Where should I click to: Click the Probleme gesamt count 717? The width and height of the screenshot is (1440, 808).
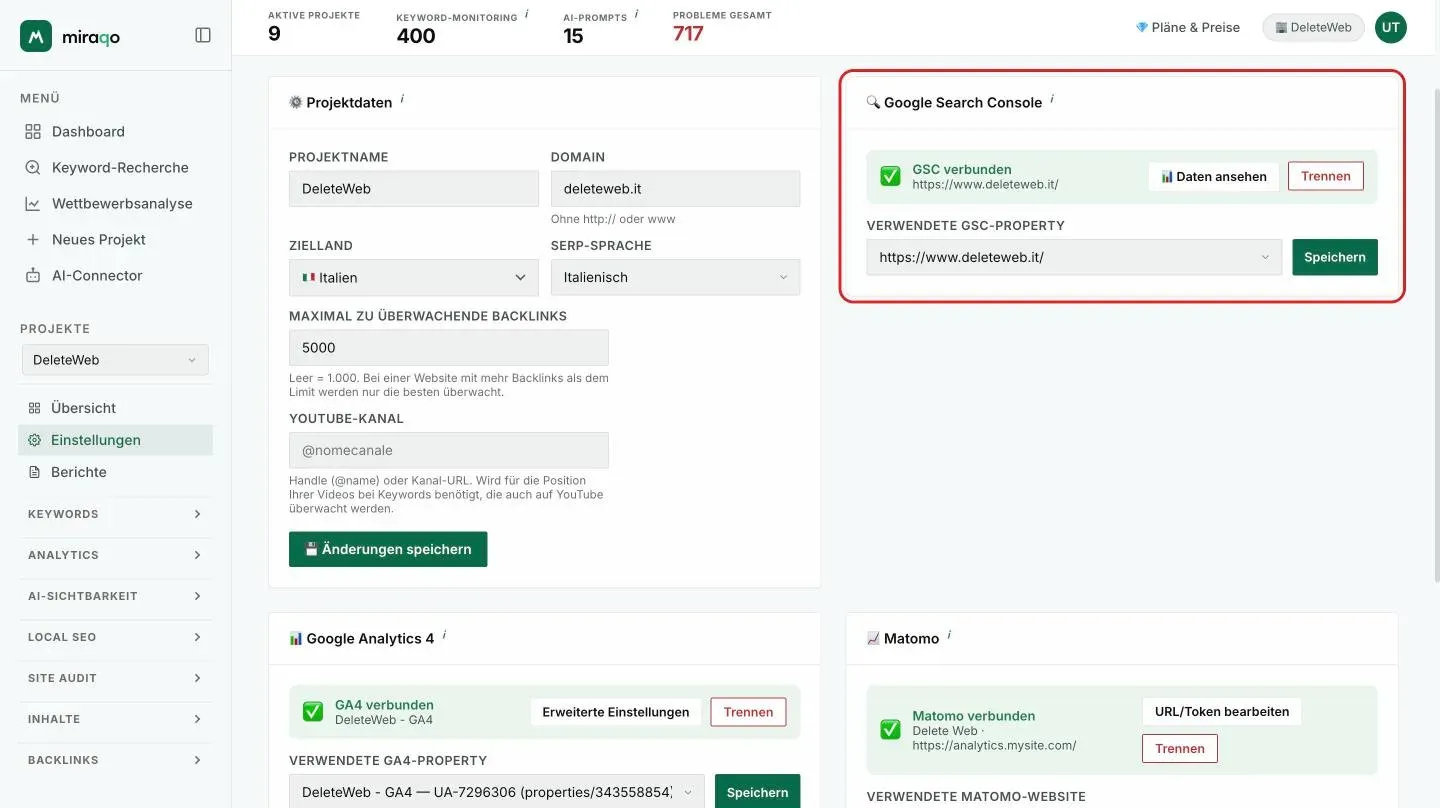[x=688, y=34]
